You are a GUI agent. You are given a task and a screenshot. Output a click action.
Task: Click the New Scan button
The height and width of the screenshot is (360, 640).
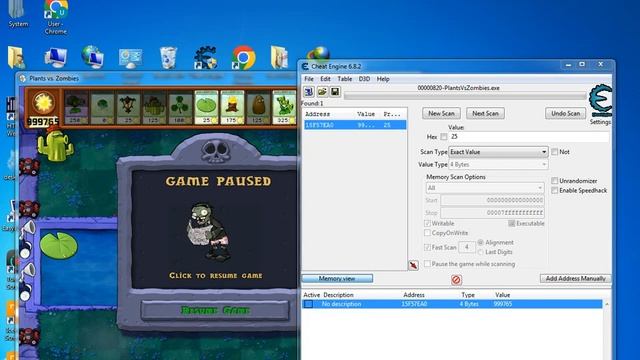441,113
